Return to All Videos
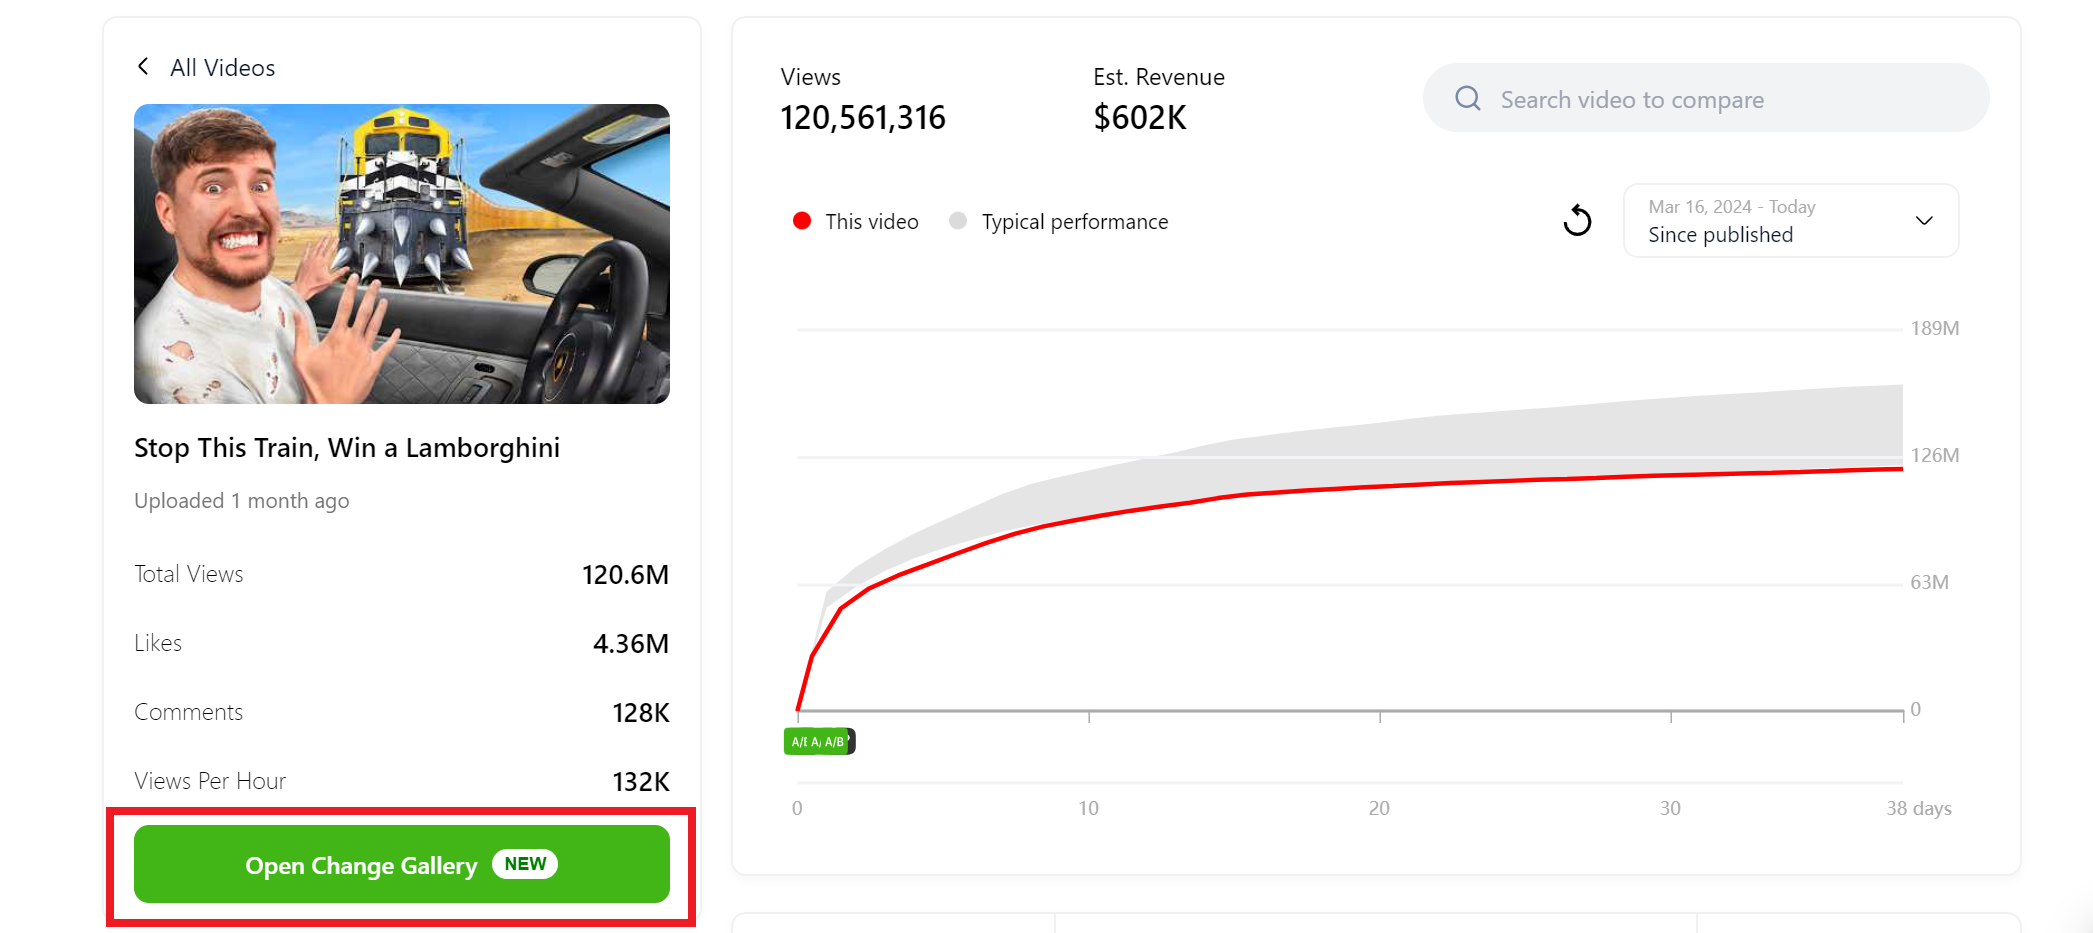The image size is (2093, 933). pos(222,67)
